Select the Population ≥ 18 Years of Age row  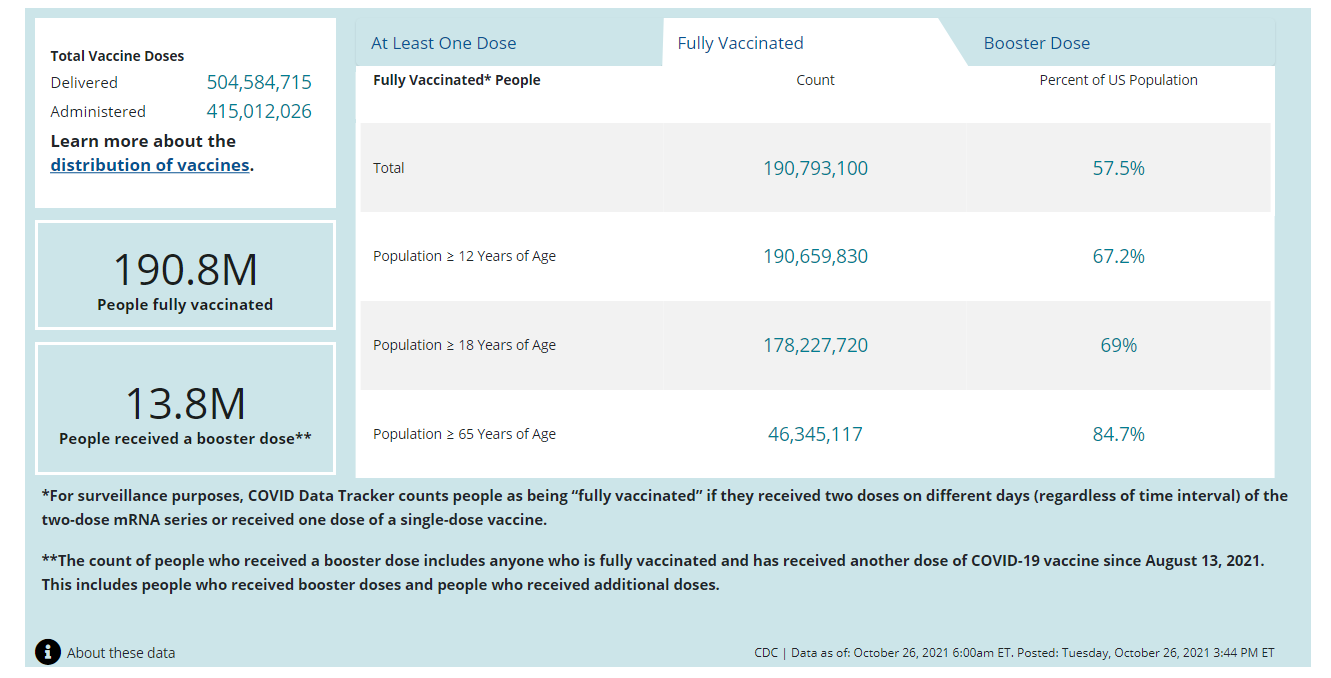pos(464,345)
